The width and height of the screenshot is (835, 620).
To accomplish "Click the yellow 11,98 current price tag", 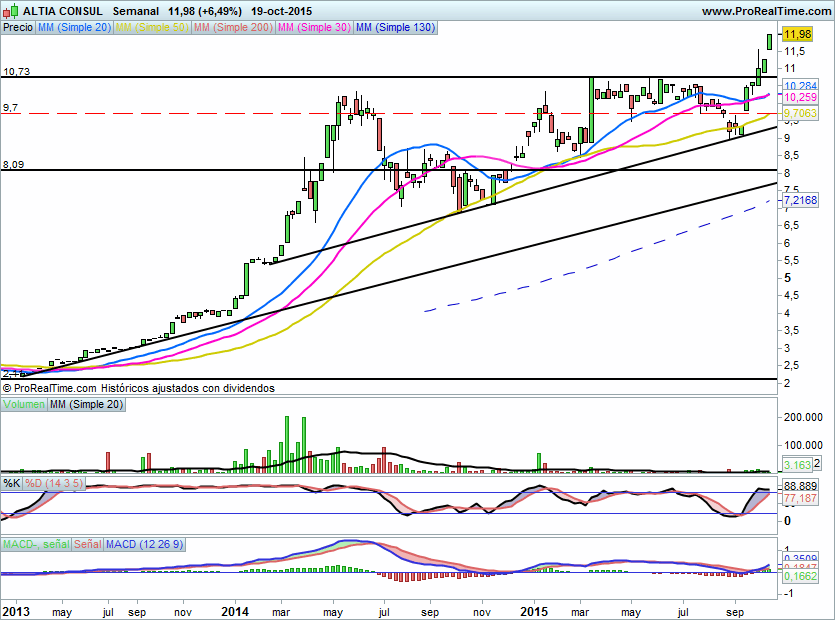I will [797, 34].
